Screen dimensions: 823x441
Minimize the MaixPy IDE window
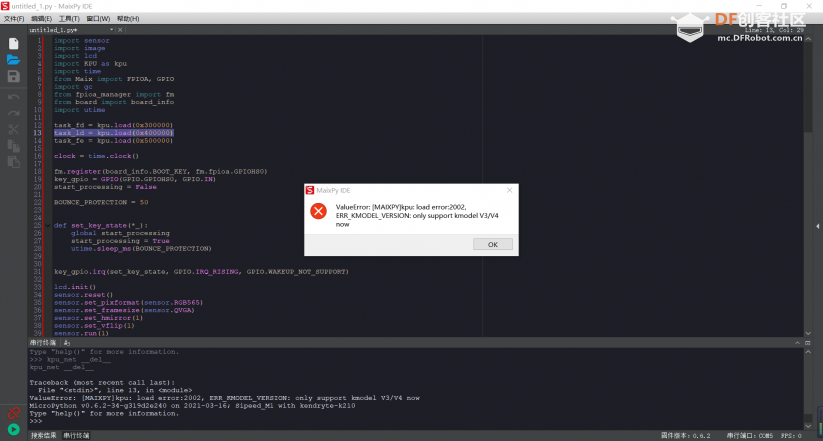(759, 6)
